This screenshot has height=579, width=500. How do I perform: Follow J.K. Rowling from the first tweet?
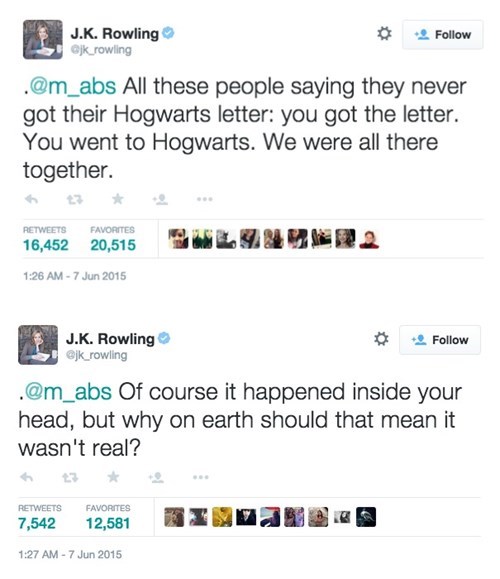pos(443,35)
